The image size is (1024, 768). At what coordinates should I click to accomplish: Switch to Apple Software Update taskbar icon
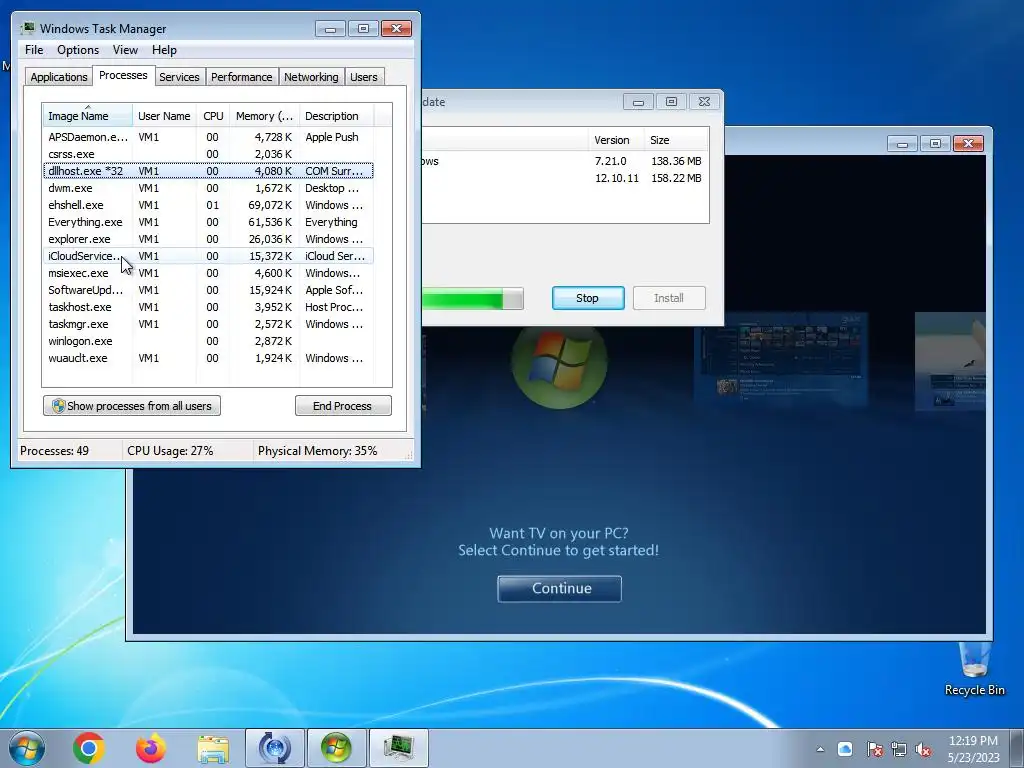[275, 748]
